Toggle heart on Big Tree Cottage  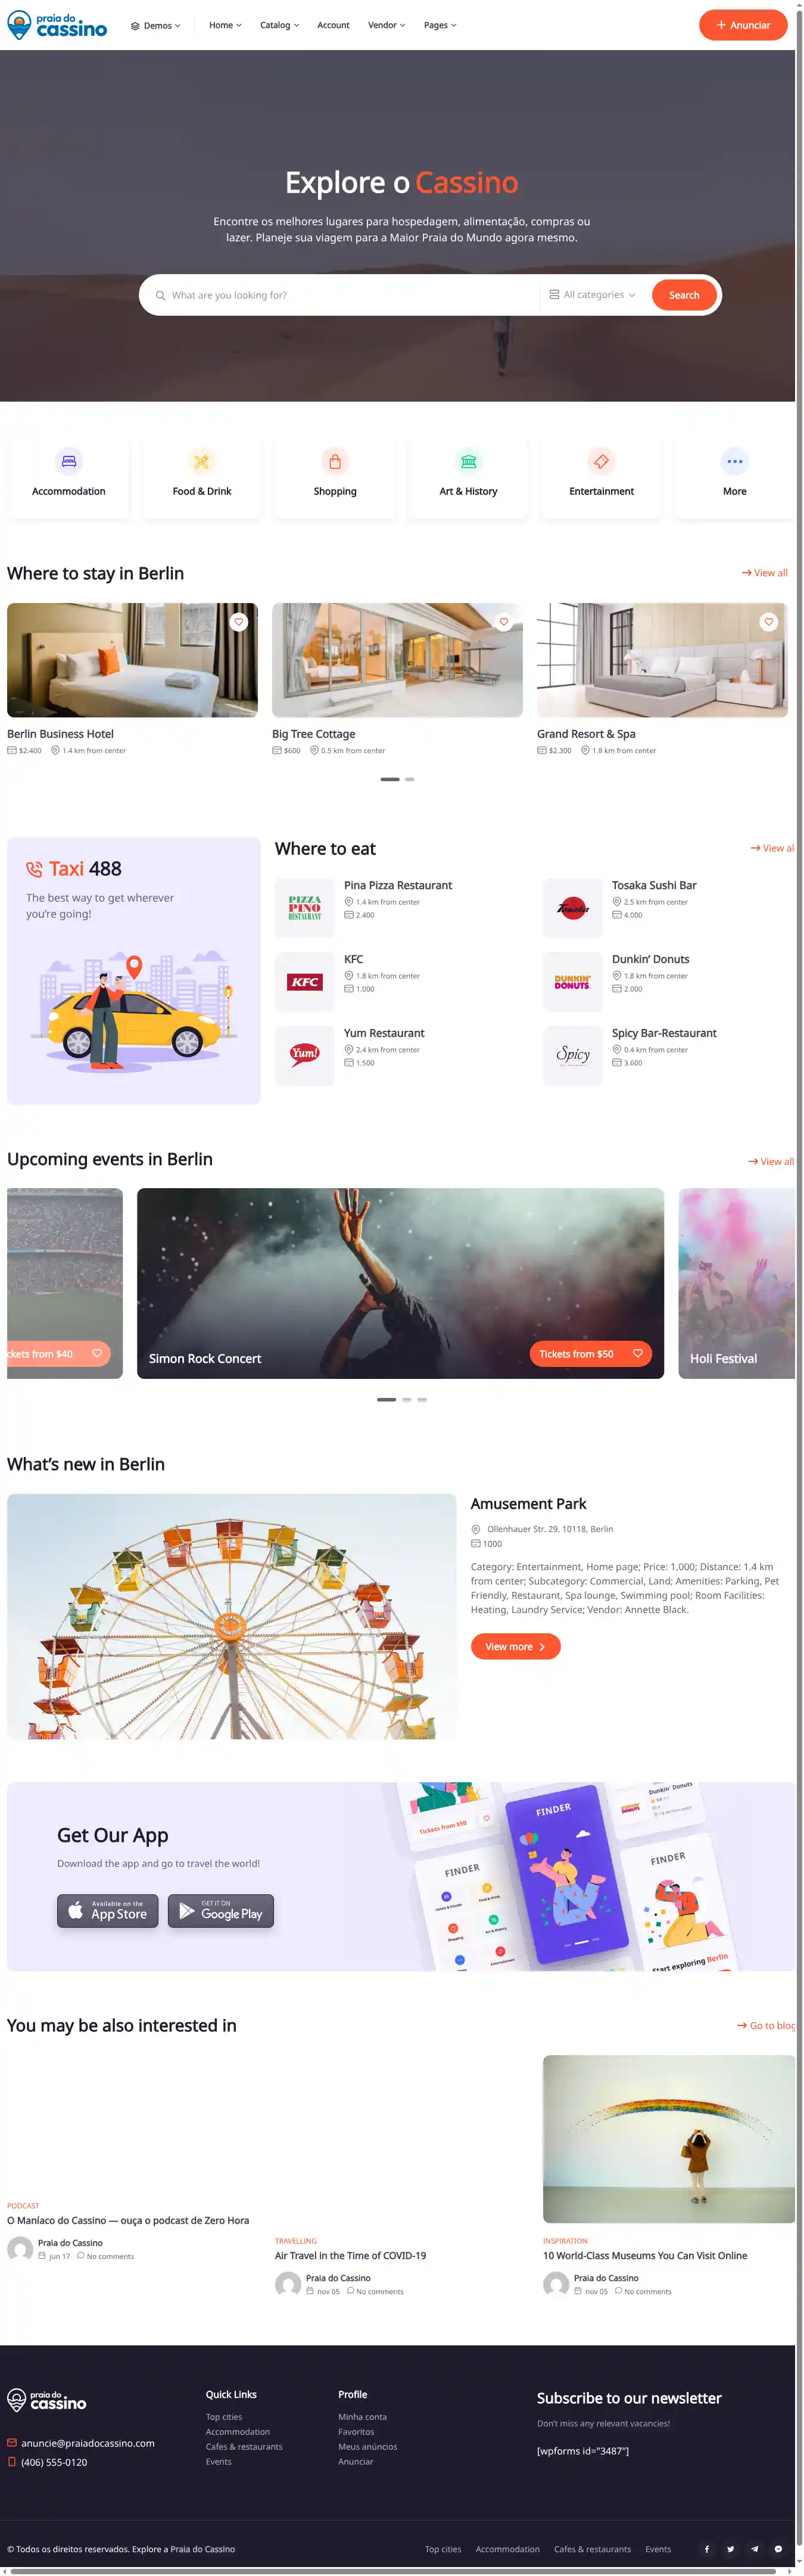(x=504, y=621)
